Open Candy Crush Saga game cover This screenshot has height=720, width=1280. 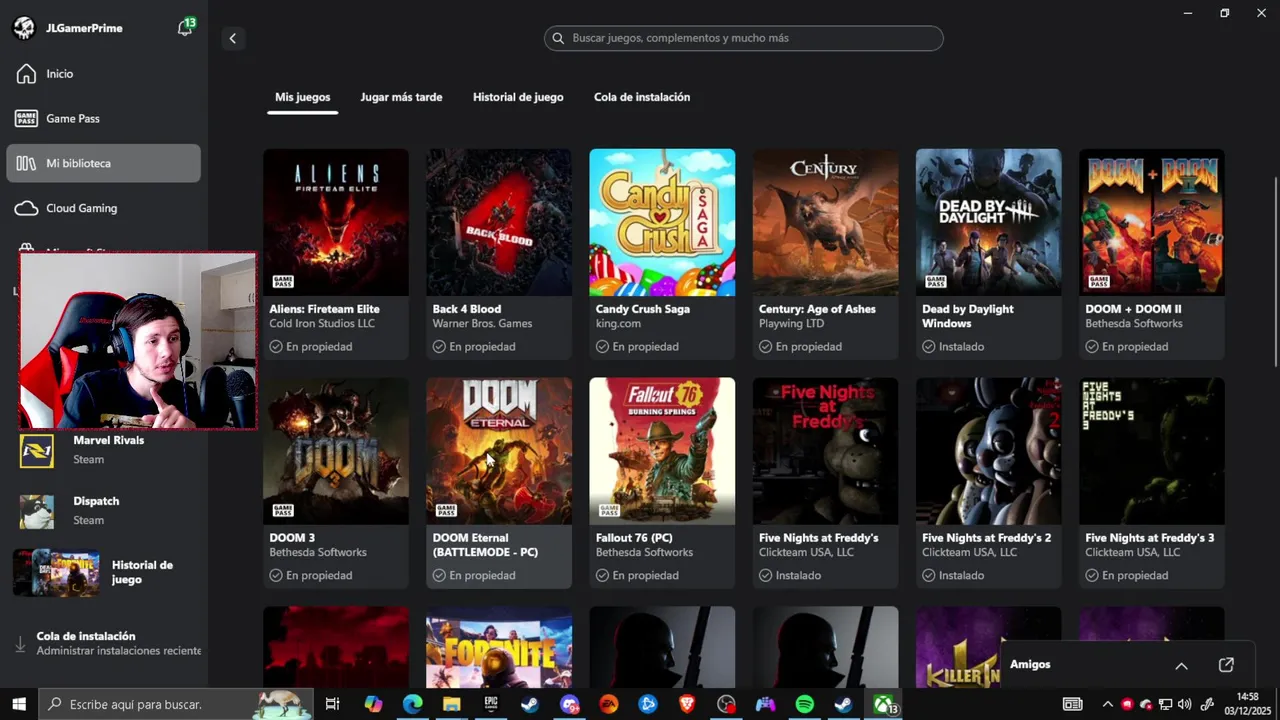click(x=662, y=222)
